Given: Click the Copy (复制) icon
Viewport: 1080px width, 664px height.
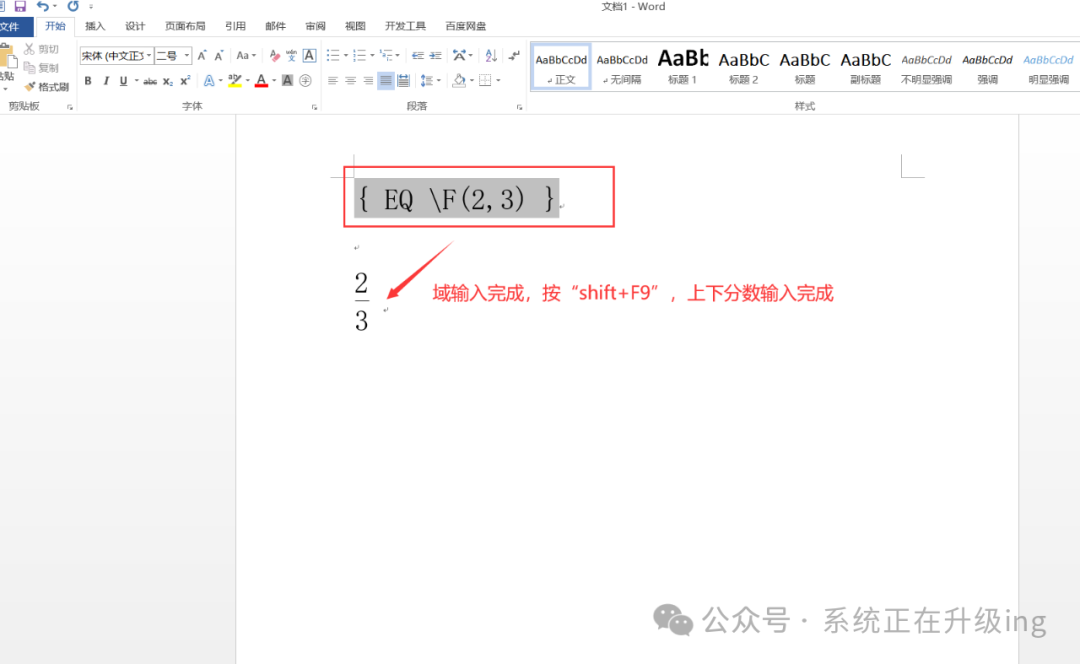Looking at the screenshot, I should (29, 68).
